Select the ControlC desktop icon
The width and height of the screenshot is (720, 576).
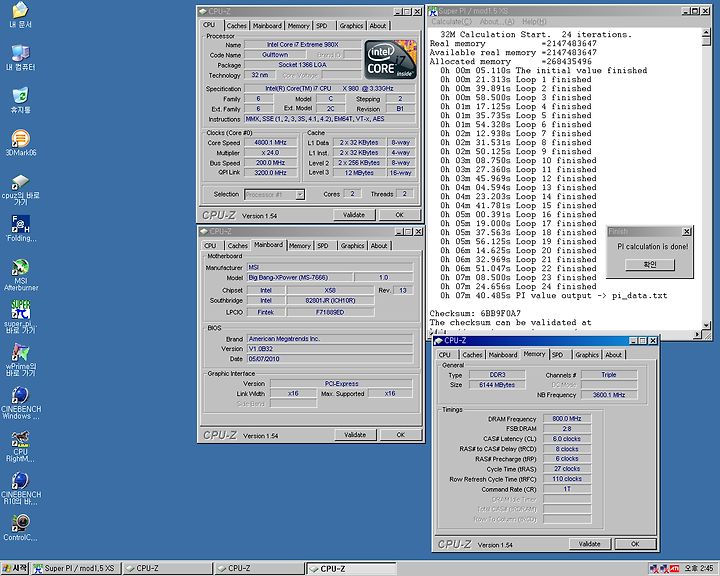[21, 527]
